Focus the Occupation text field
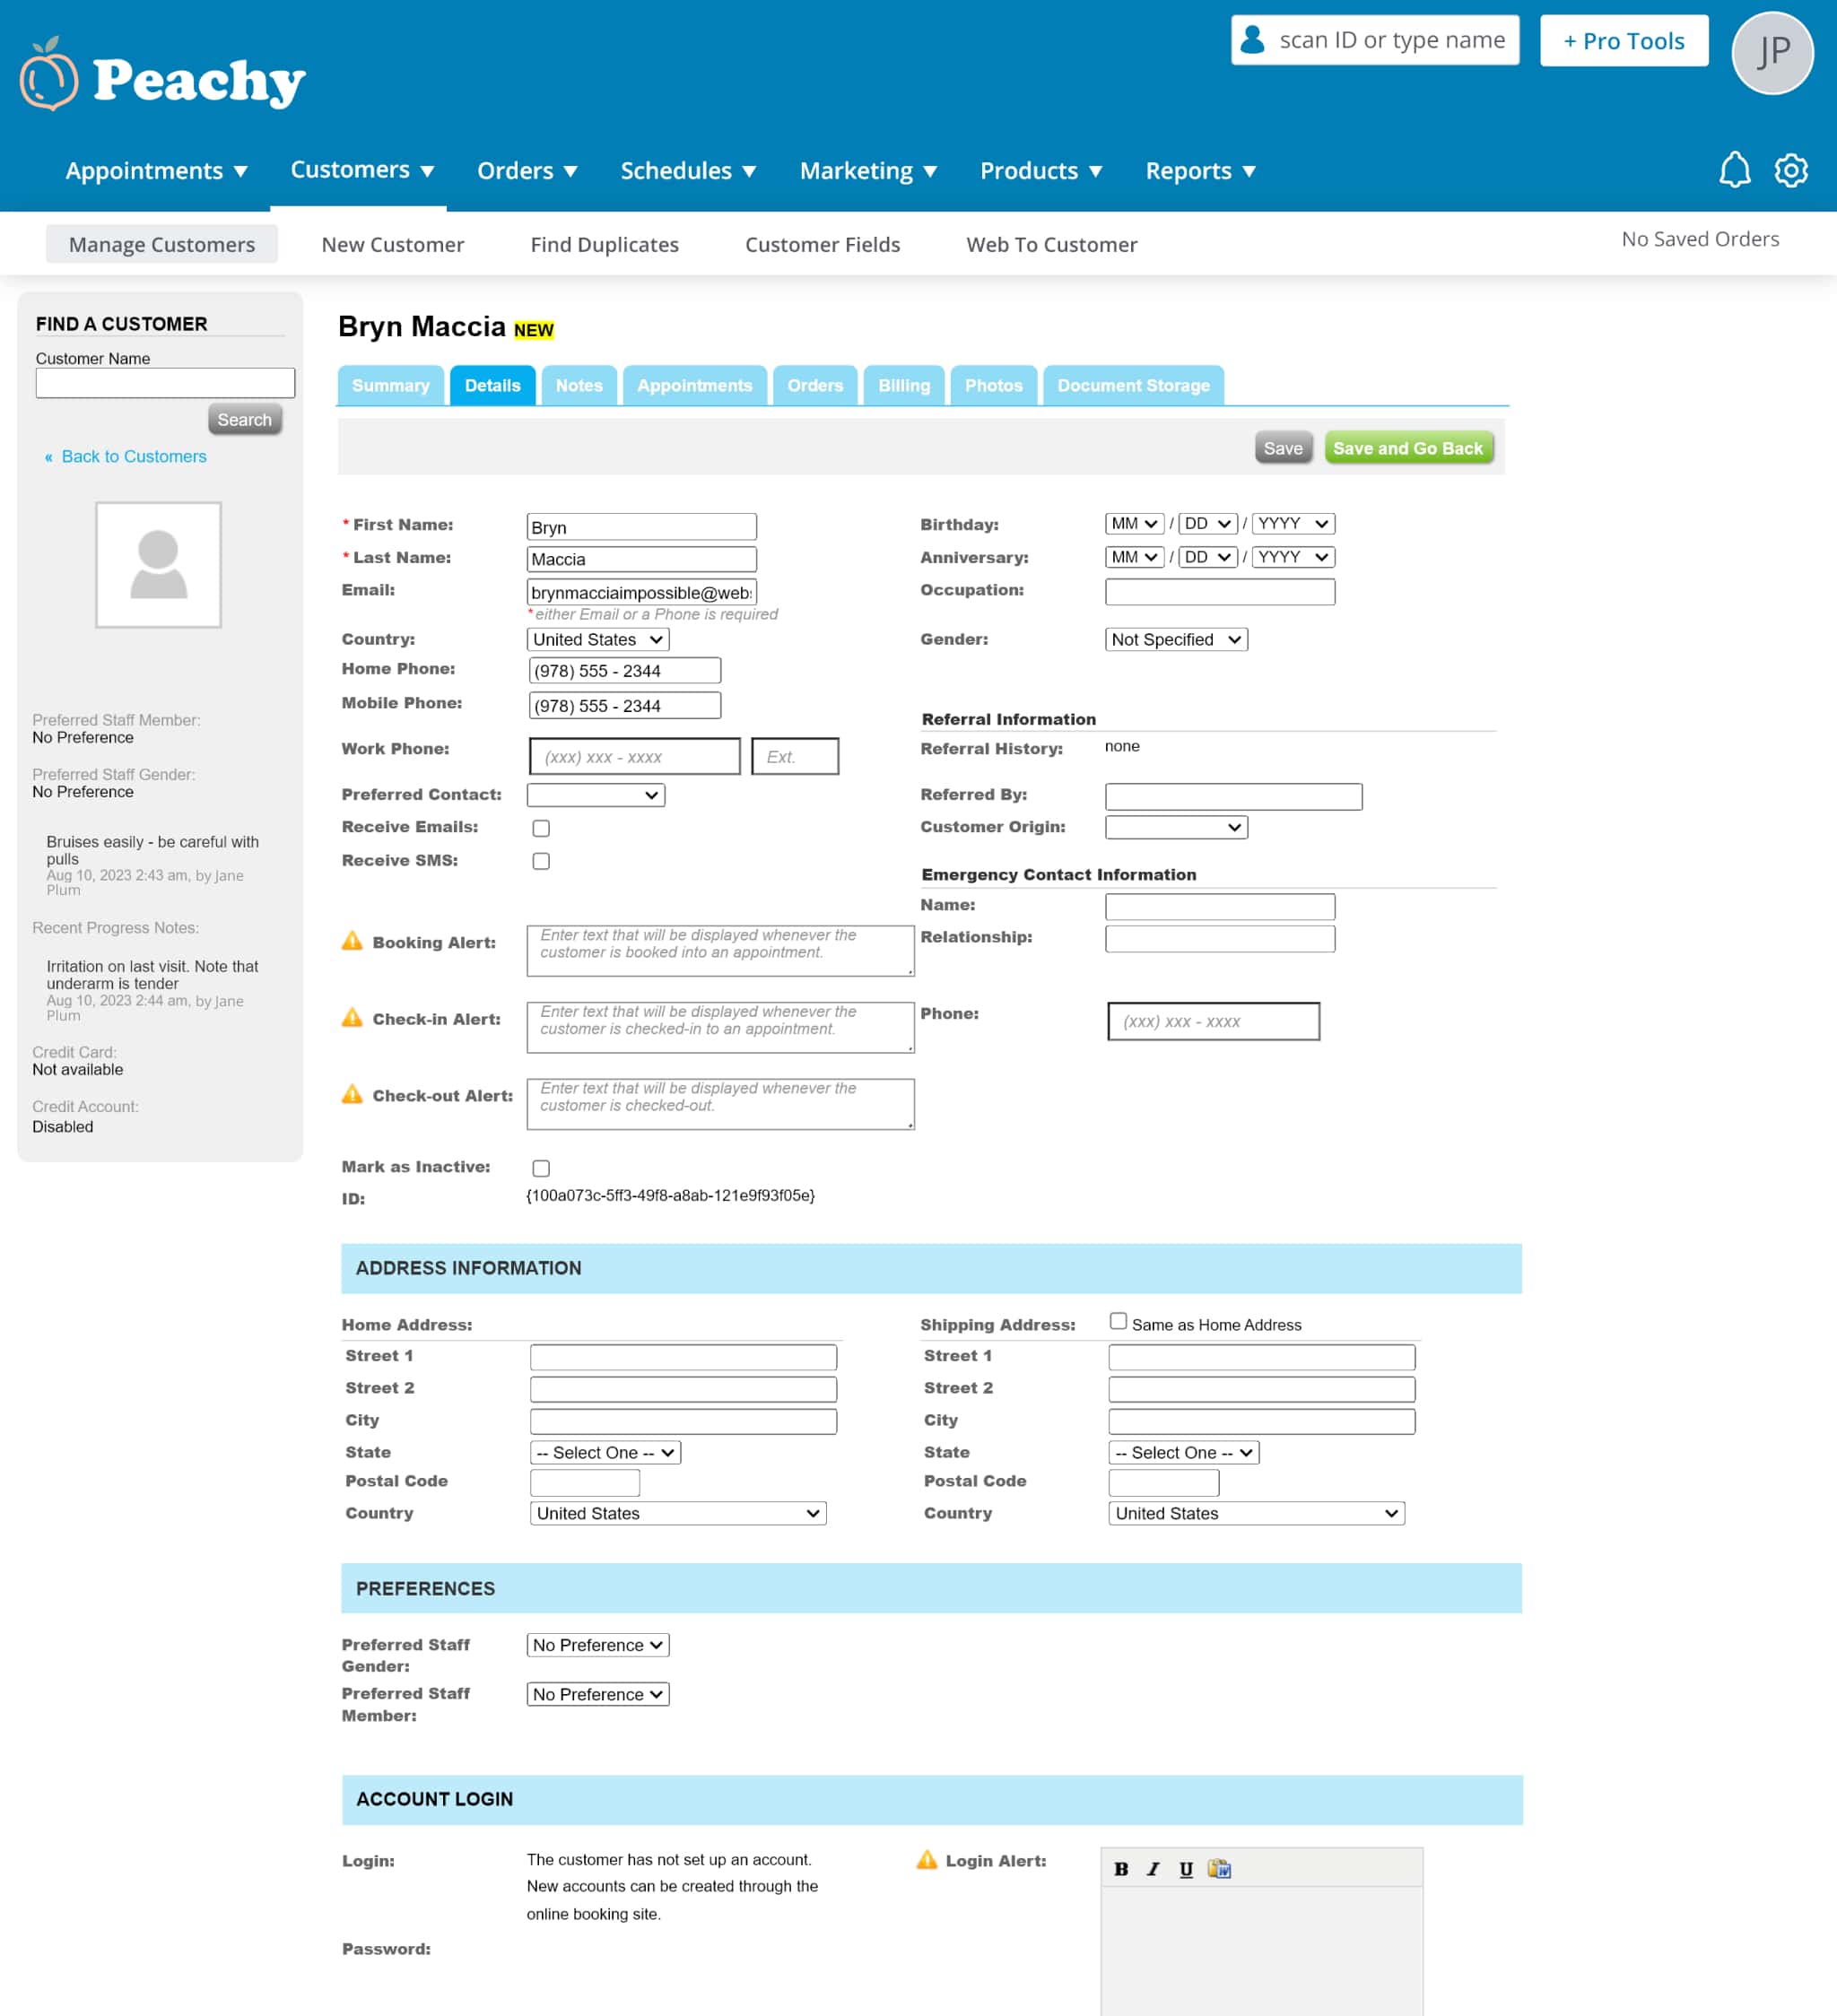The width and height of the screenshot is (1837, 2016). 1219,592
